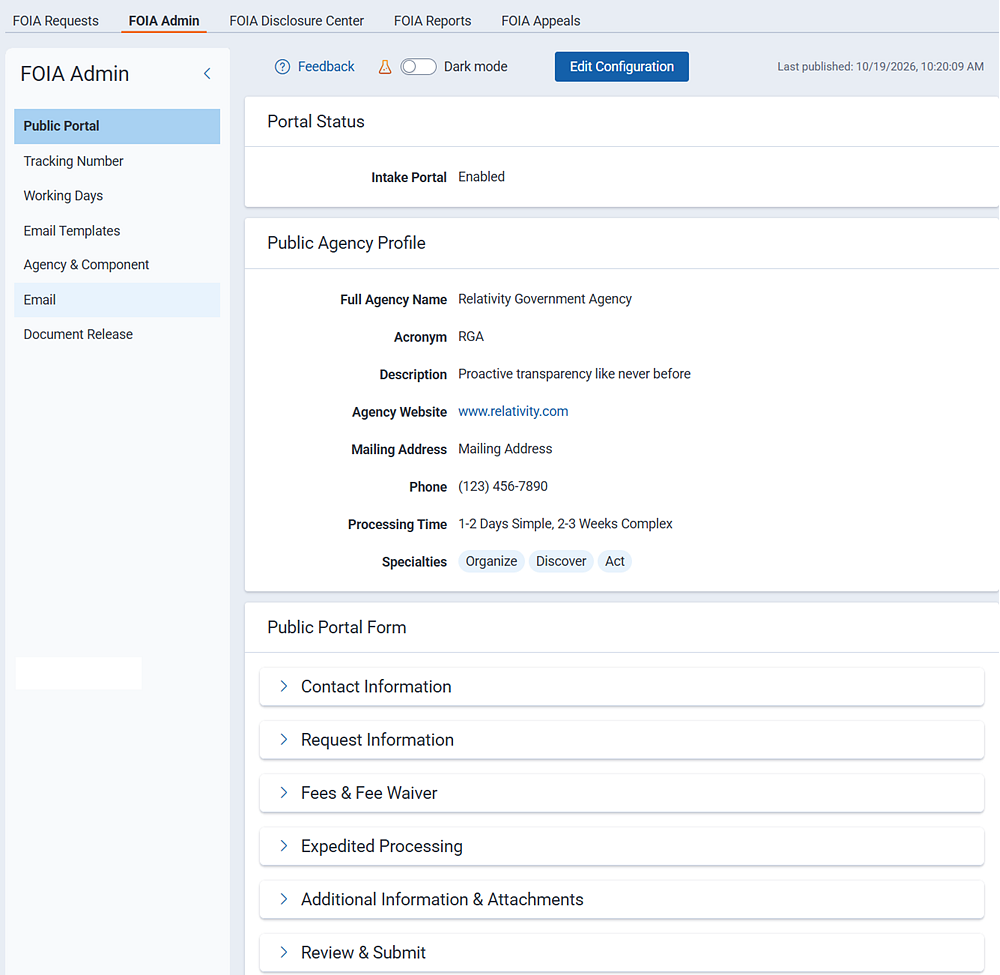
Task: Click the Edit Configuration button
Action: pos(622,67)
